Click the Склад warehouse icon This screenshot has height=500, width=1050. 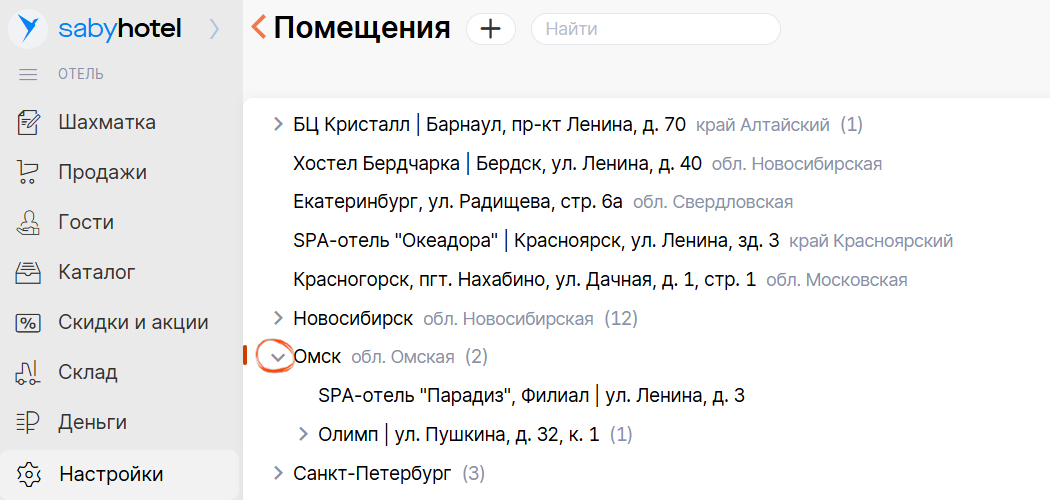[28, 372]
